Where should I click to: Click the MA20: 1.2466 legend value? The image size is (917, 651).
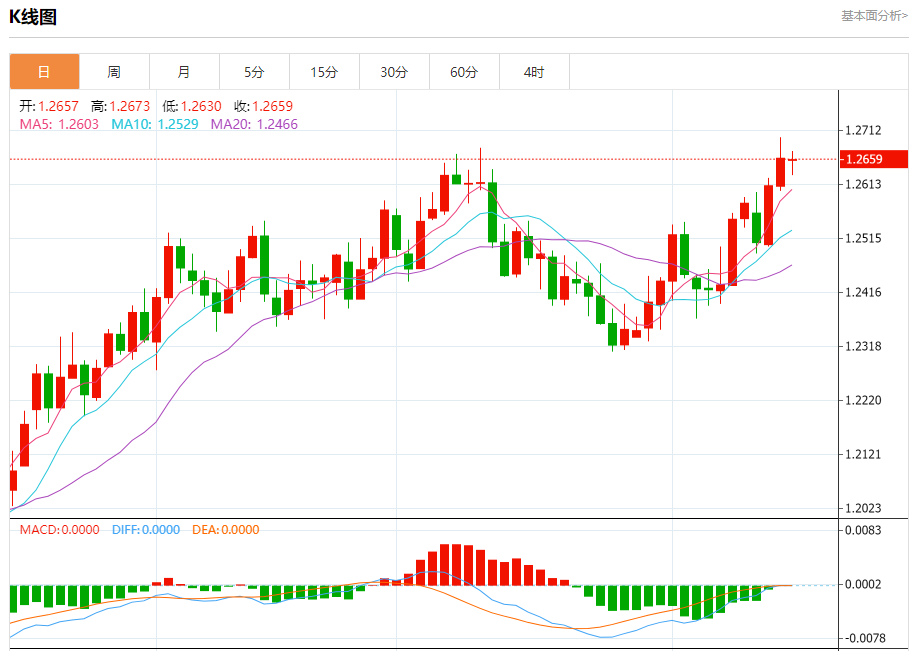click(254, 124)
